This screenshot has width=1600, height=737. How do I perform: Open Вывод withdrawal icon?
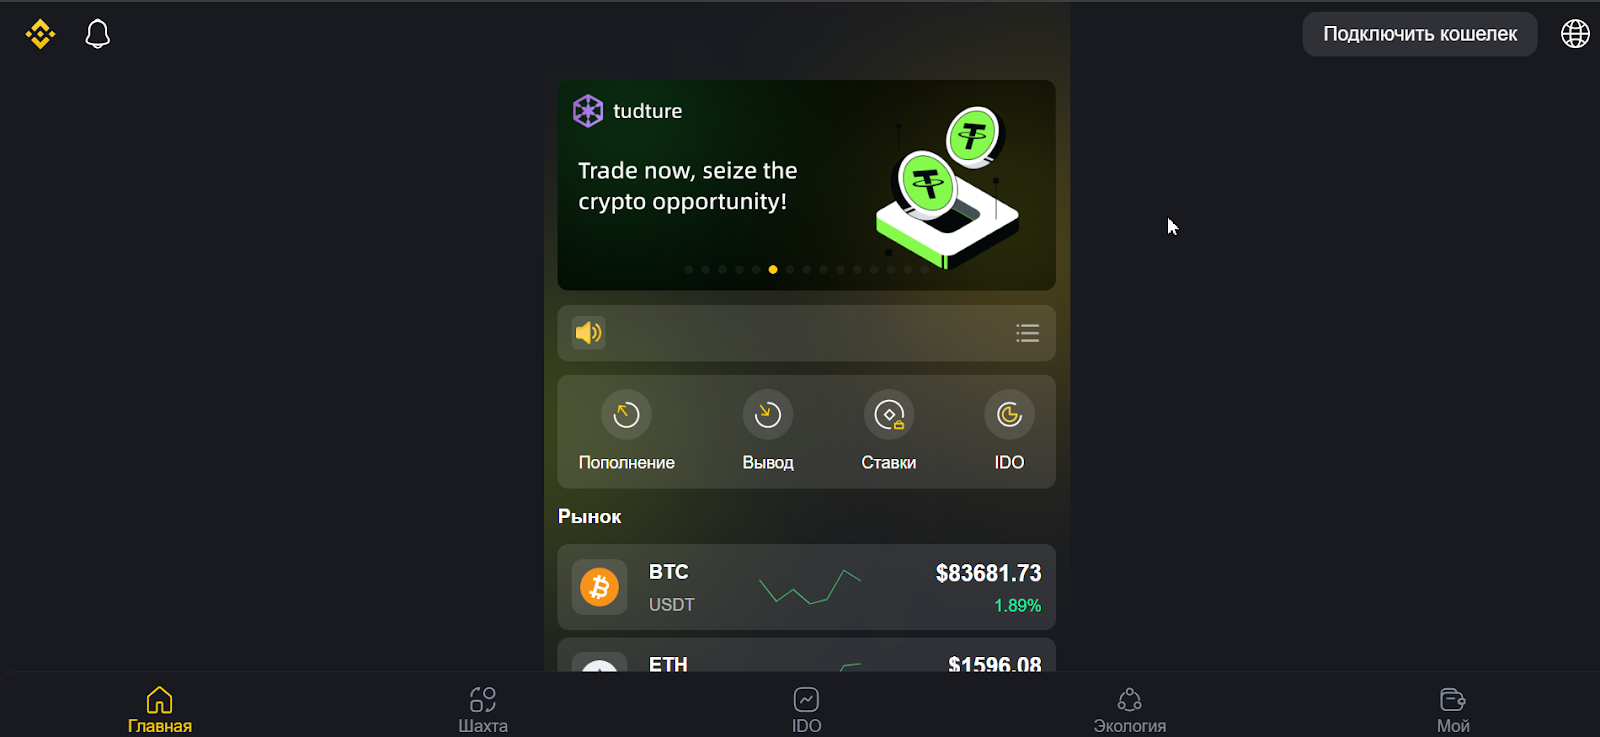click(x=768, y=414)
